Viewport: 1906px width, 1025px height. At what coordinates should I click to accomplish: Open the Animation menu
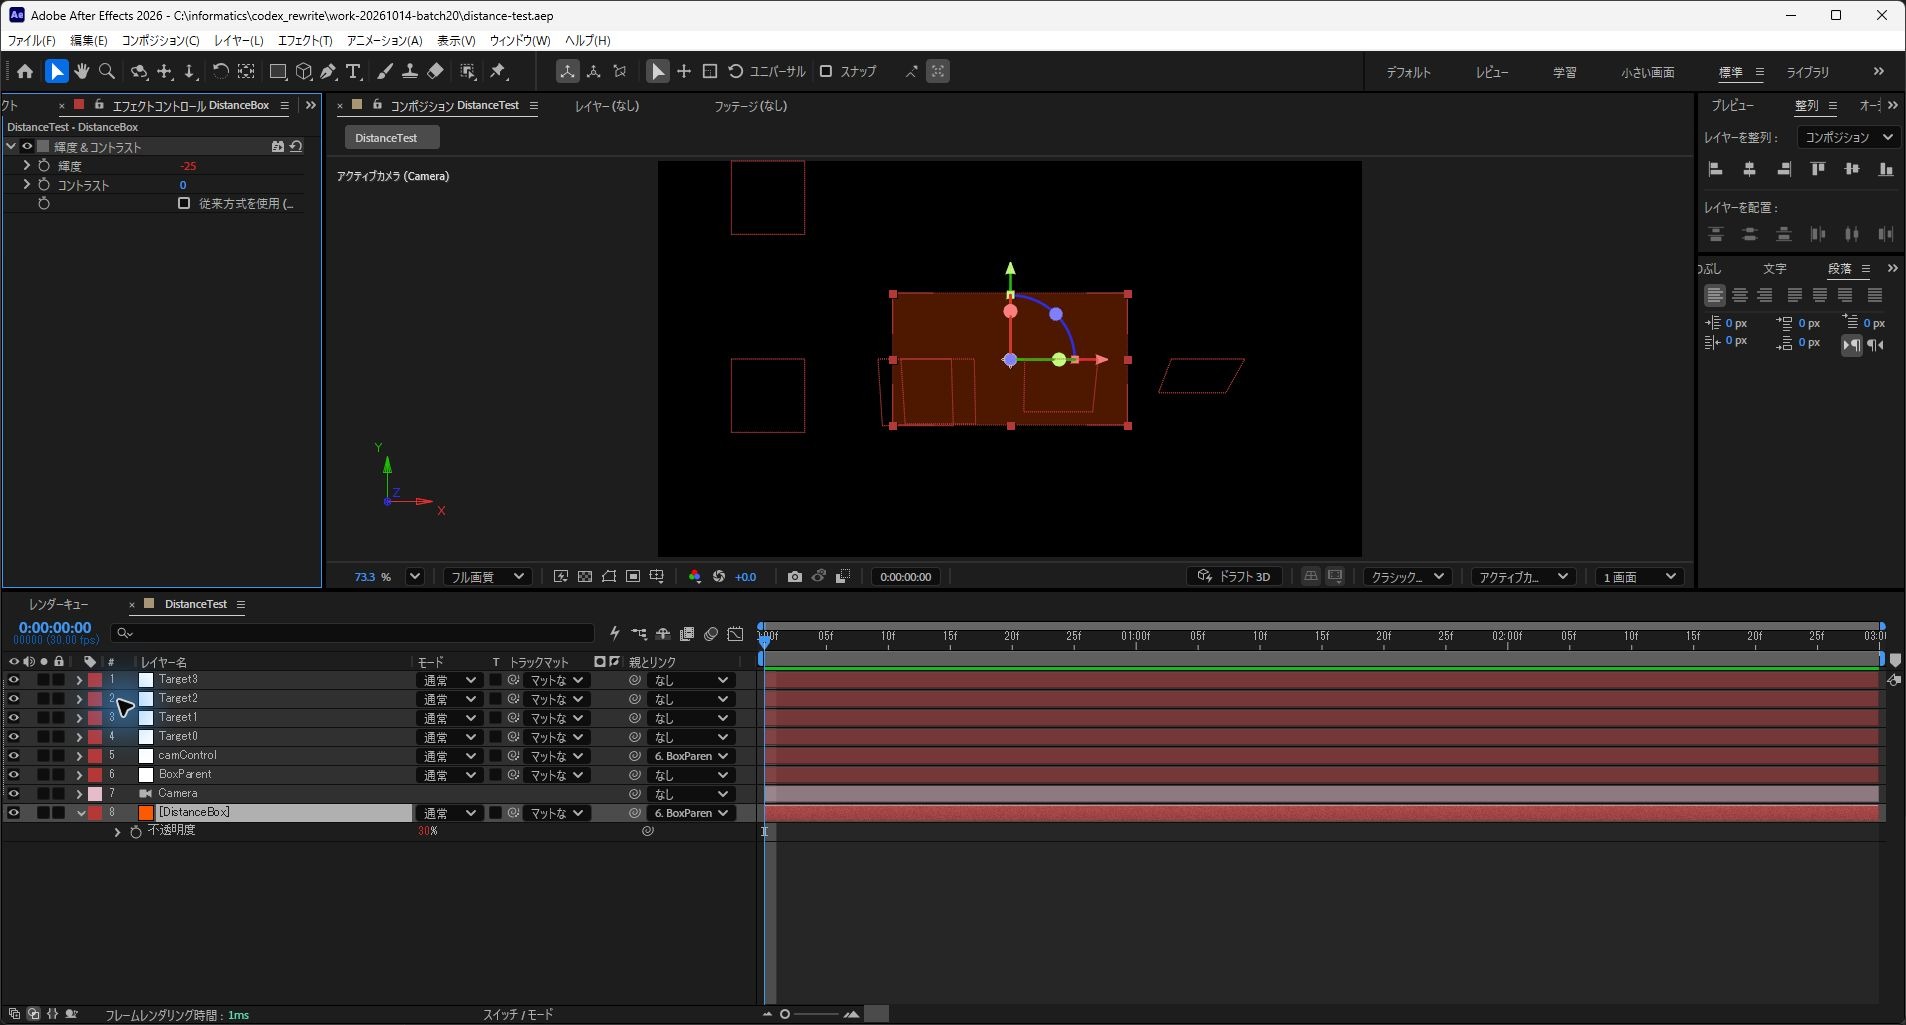[384, 40]
